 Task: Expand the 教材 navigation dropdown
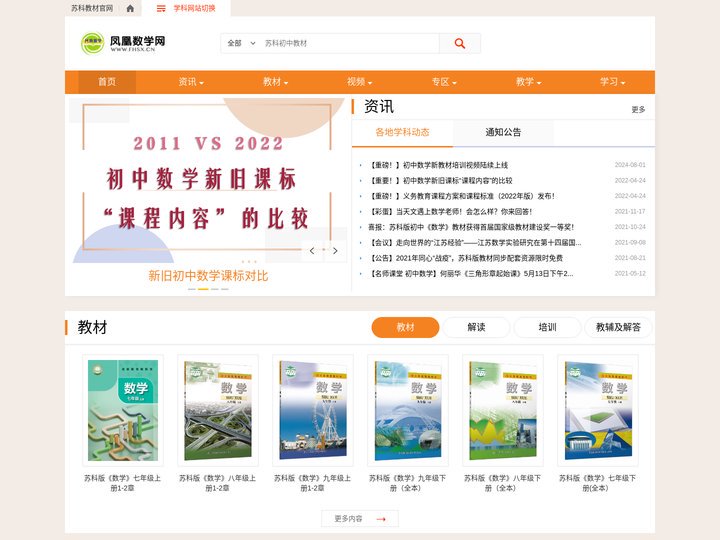pos(276,82)
